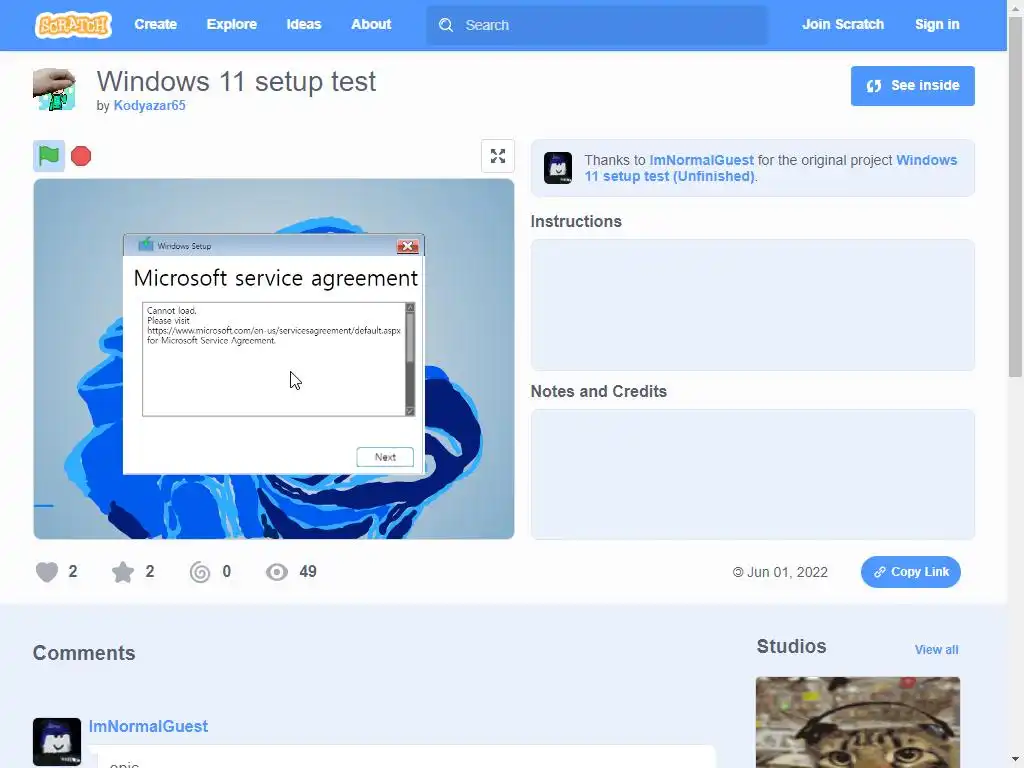Click ImNormalGuest avatar in remix credit box
Screen dimensions: 1024x768
click(x=558, y=168)
